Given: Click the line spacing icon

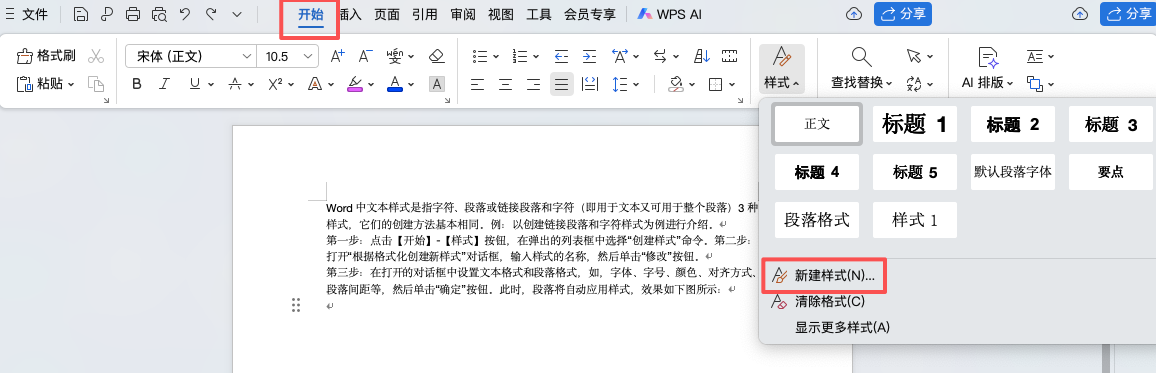Looking at the screenshot, I should point(621,84).
